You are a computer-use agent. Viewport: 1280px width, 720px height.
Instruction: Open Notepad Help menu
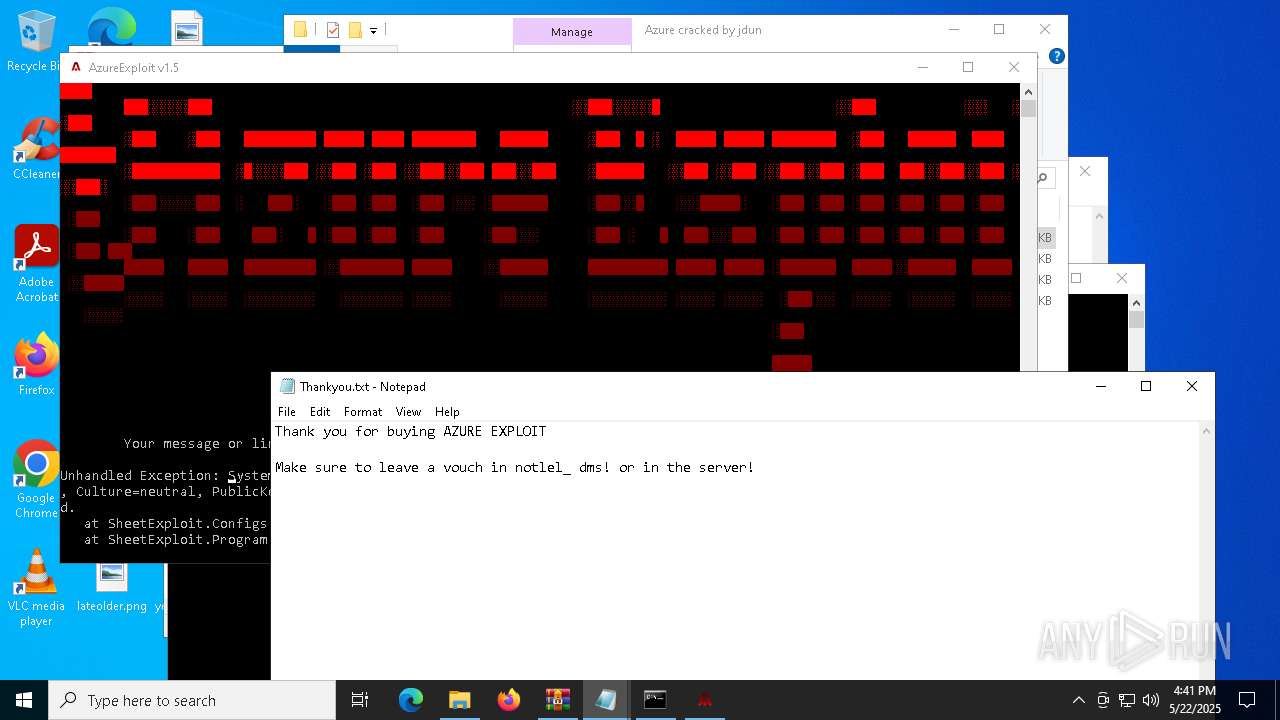click(x=447, y=411)
